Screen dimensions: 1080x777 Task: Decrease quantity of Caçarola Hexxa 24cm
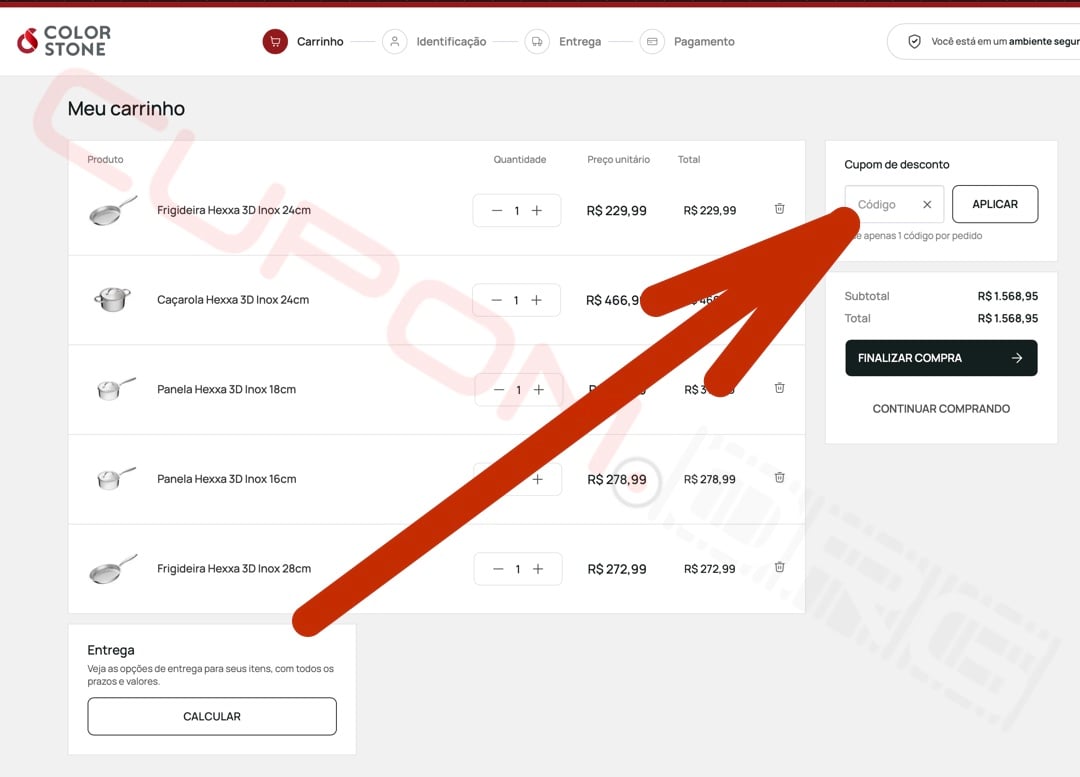tap(497, 300)
